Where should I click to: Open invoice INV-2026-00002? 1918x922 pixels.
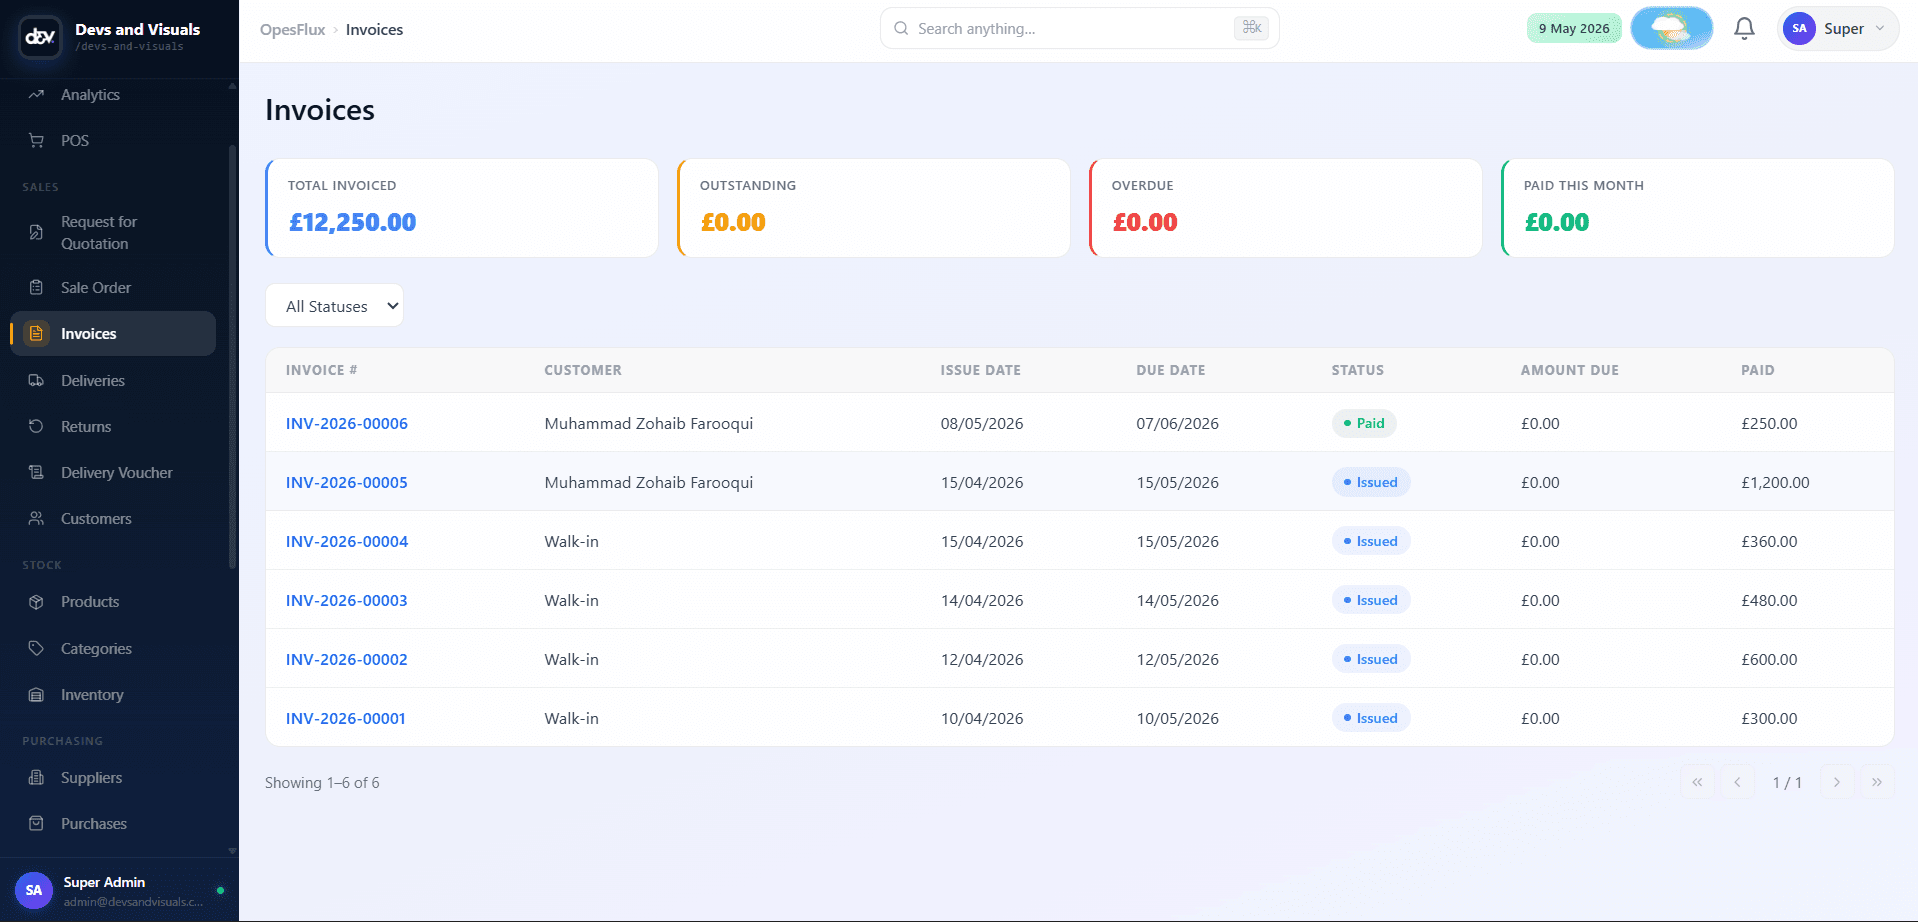pyautogui.click(x=347, y=659)
